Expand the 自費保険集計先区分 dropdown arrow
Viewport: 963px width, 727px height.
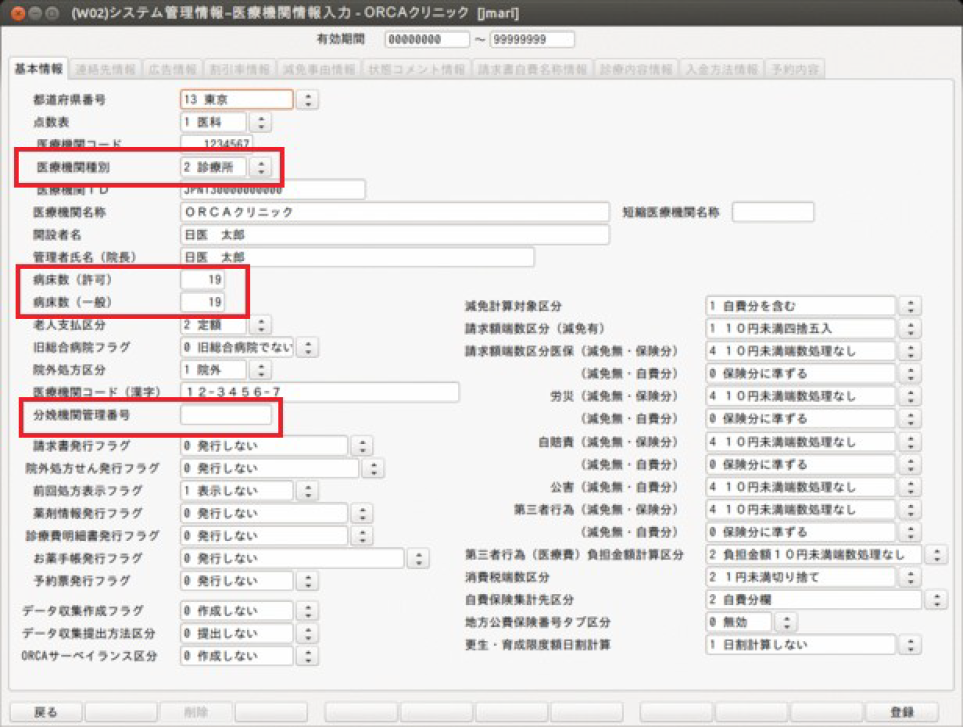coord(937,600)
